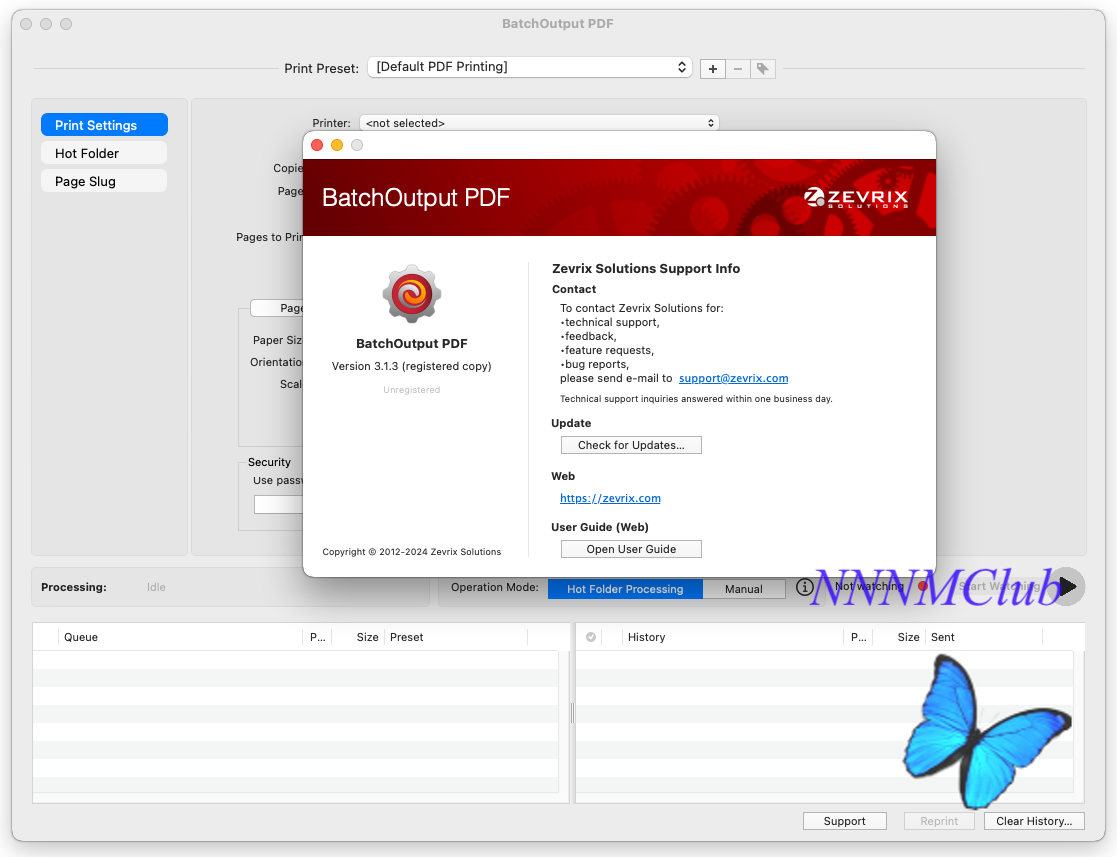
Task: Click the Zevrix Solutions logo in banner
Action: 856,197
